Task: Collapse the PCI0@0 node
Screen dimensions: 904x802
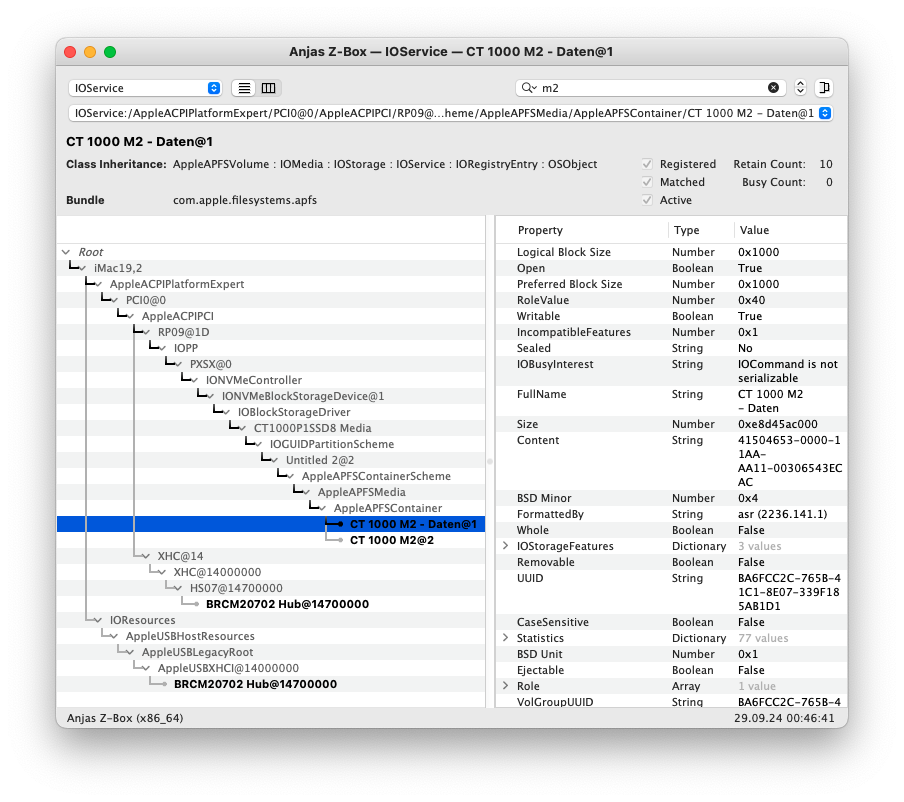Action: pyautogui.click(x=115, y=300)
